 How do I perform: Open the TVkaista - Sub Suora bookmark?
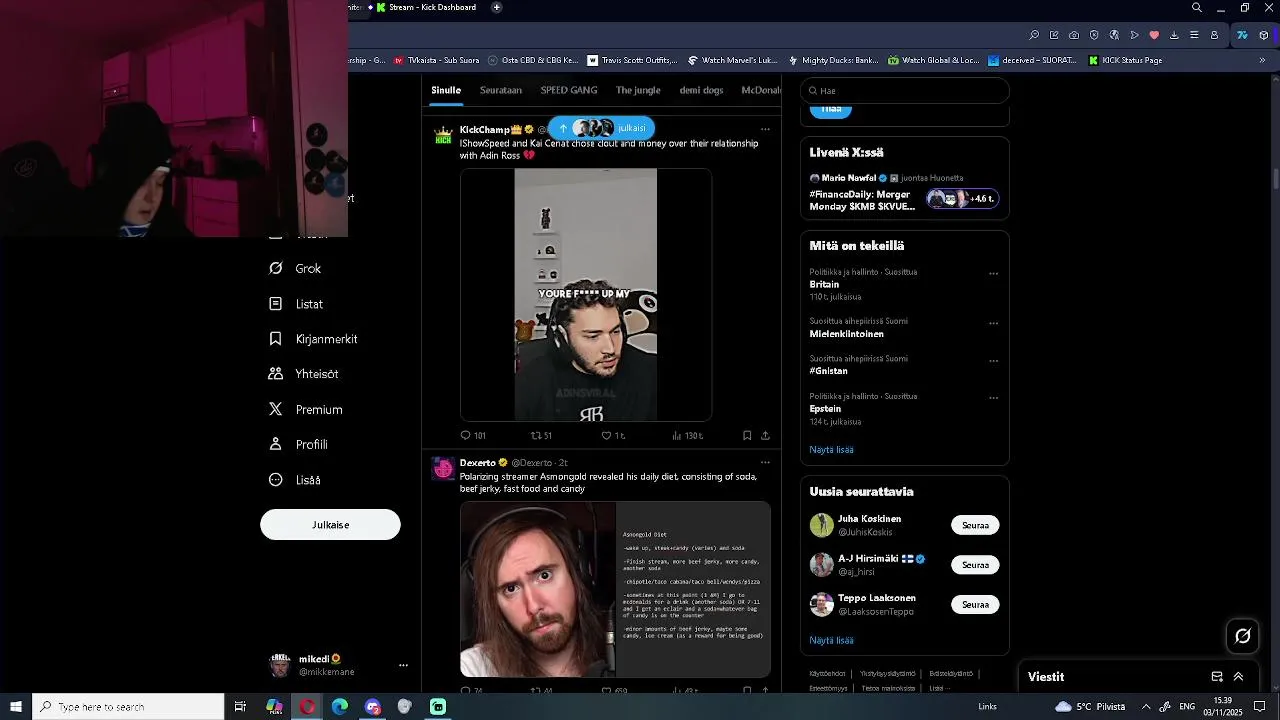pyautogui.click(x=437, y=60)
